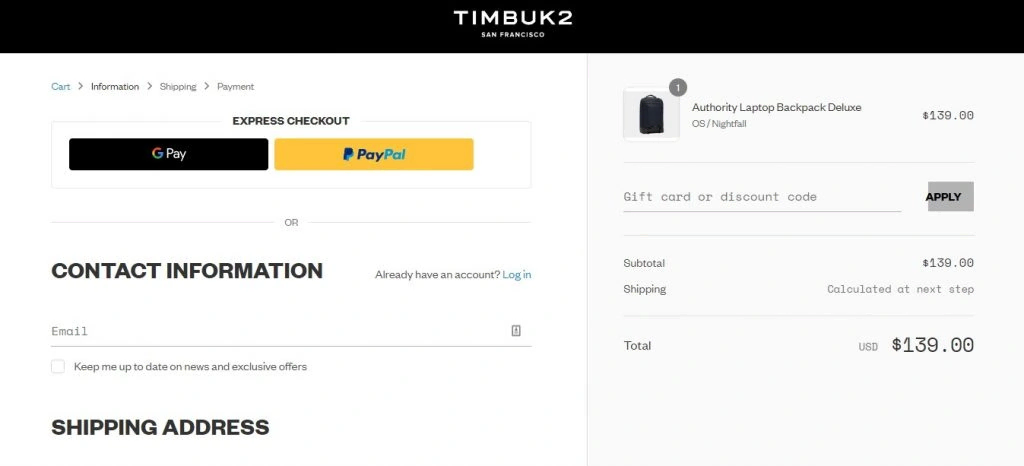Click the quantity badge on the product image
Image resolution: width=1024 pixels, height=466 pixels.
tap(678, 88)
